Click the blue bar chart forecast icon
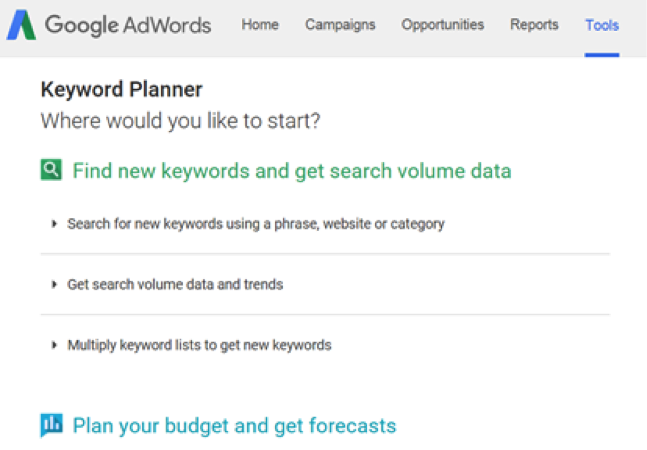Viewport: 647px width, 450px height. click(52, 424)
